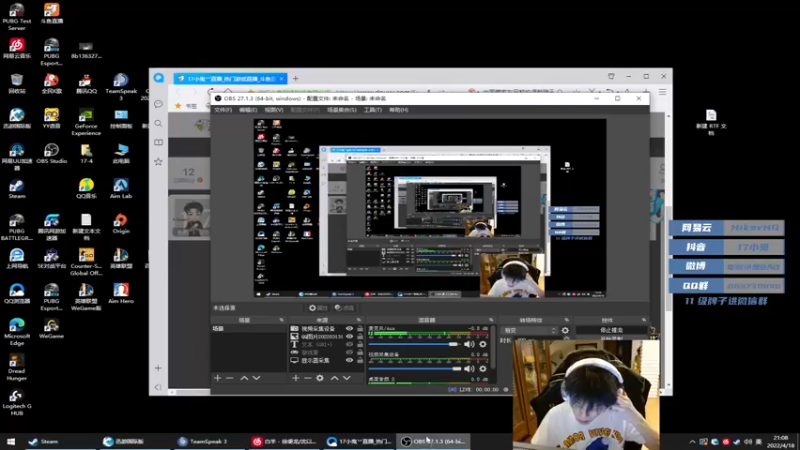Show hidden system tray icons chevron
Viewport: 800px width, 450px height.
[692, 442]
